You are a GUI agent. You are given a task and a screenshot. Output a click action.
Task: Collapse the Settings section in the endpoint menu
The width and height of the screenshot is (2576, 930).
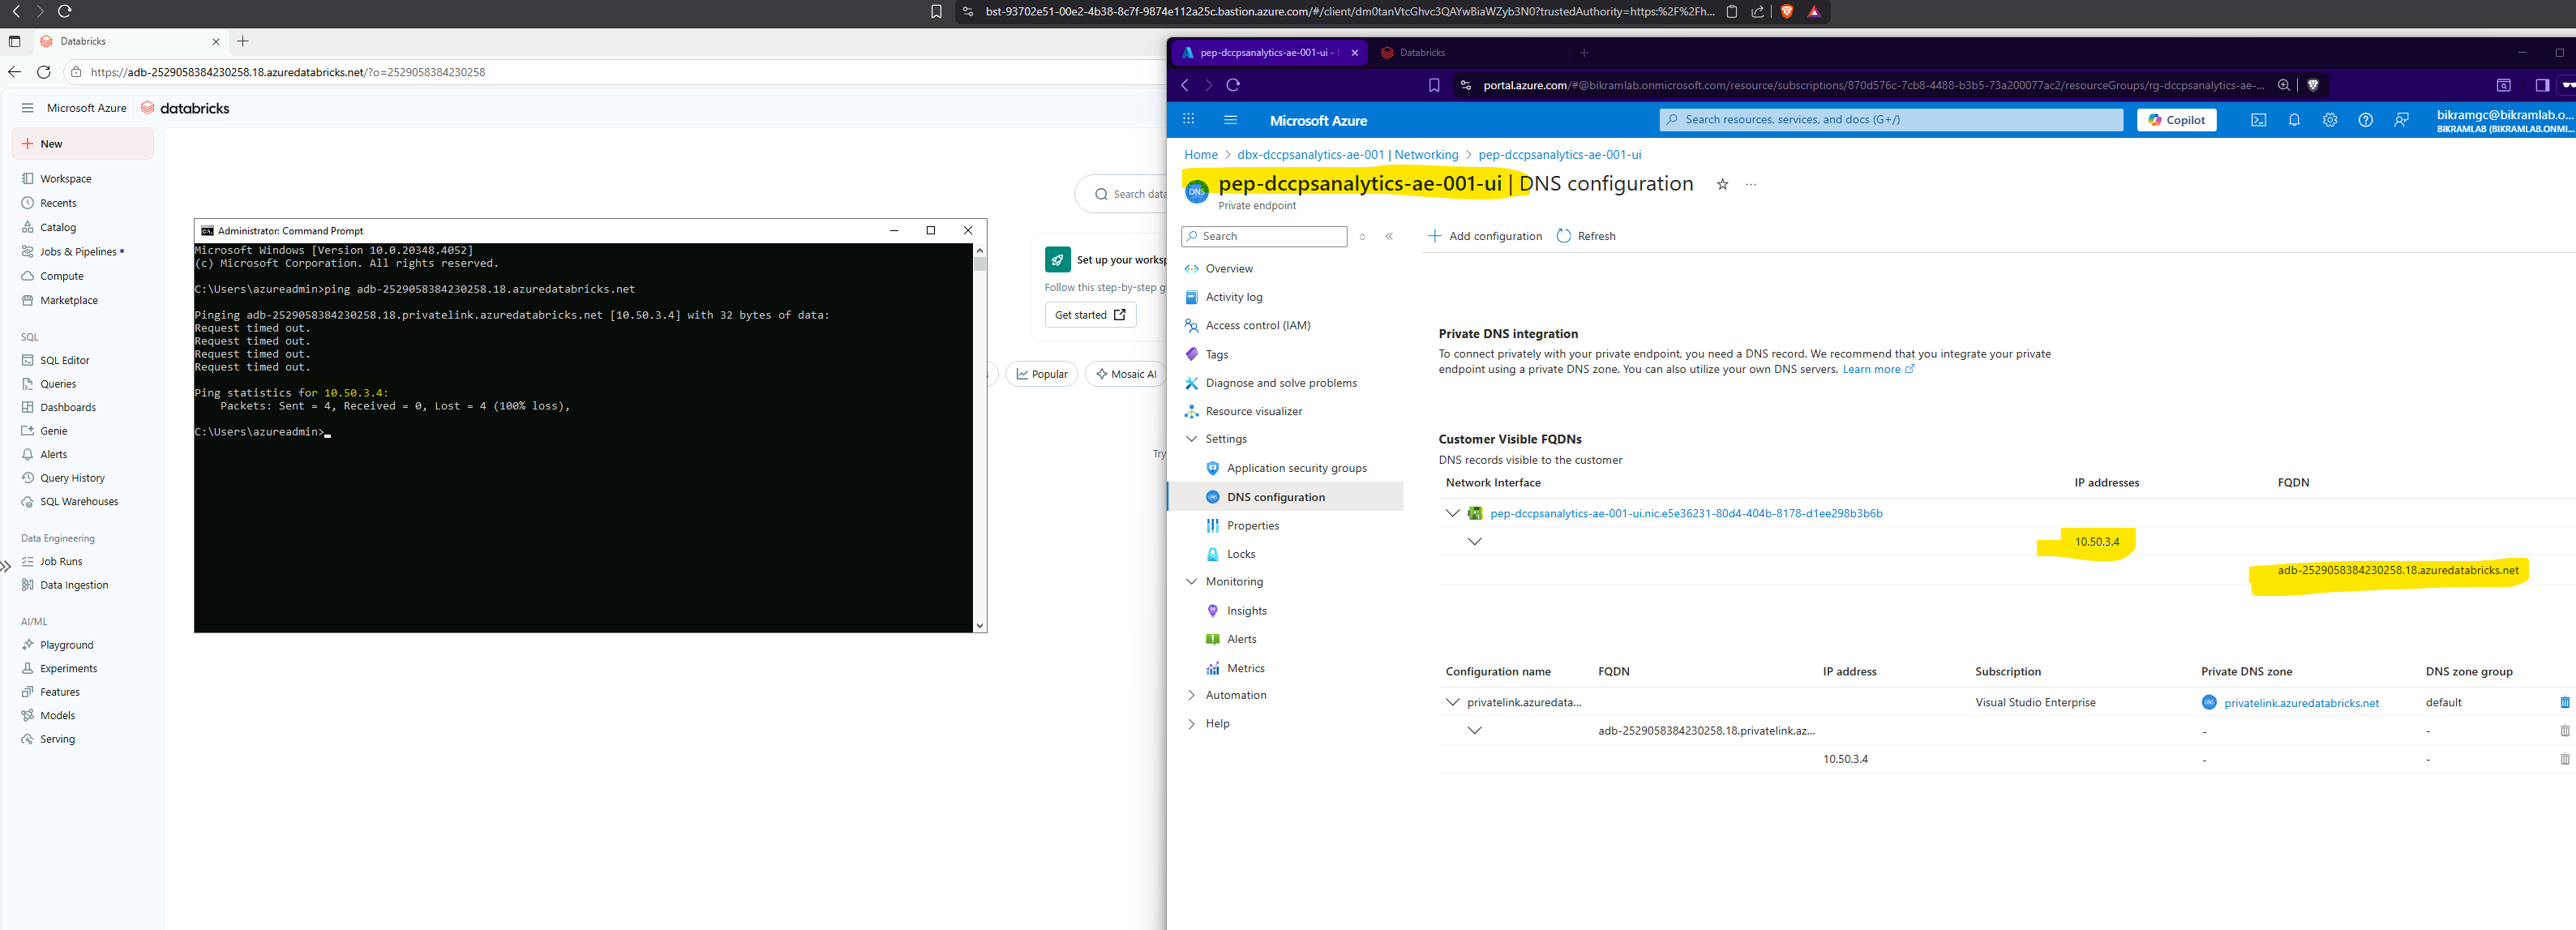[1191, 438]
